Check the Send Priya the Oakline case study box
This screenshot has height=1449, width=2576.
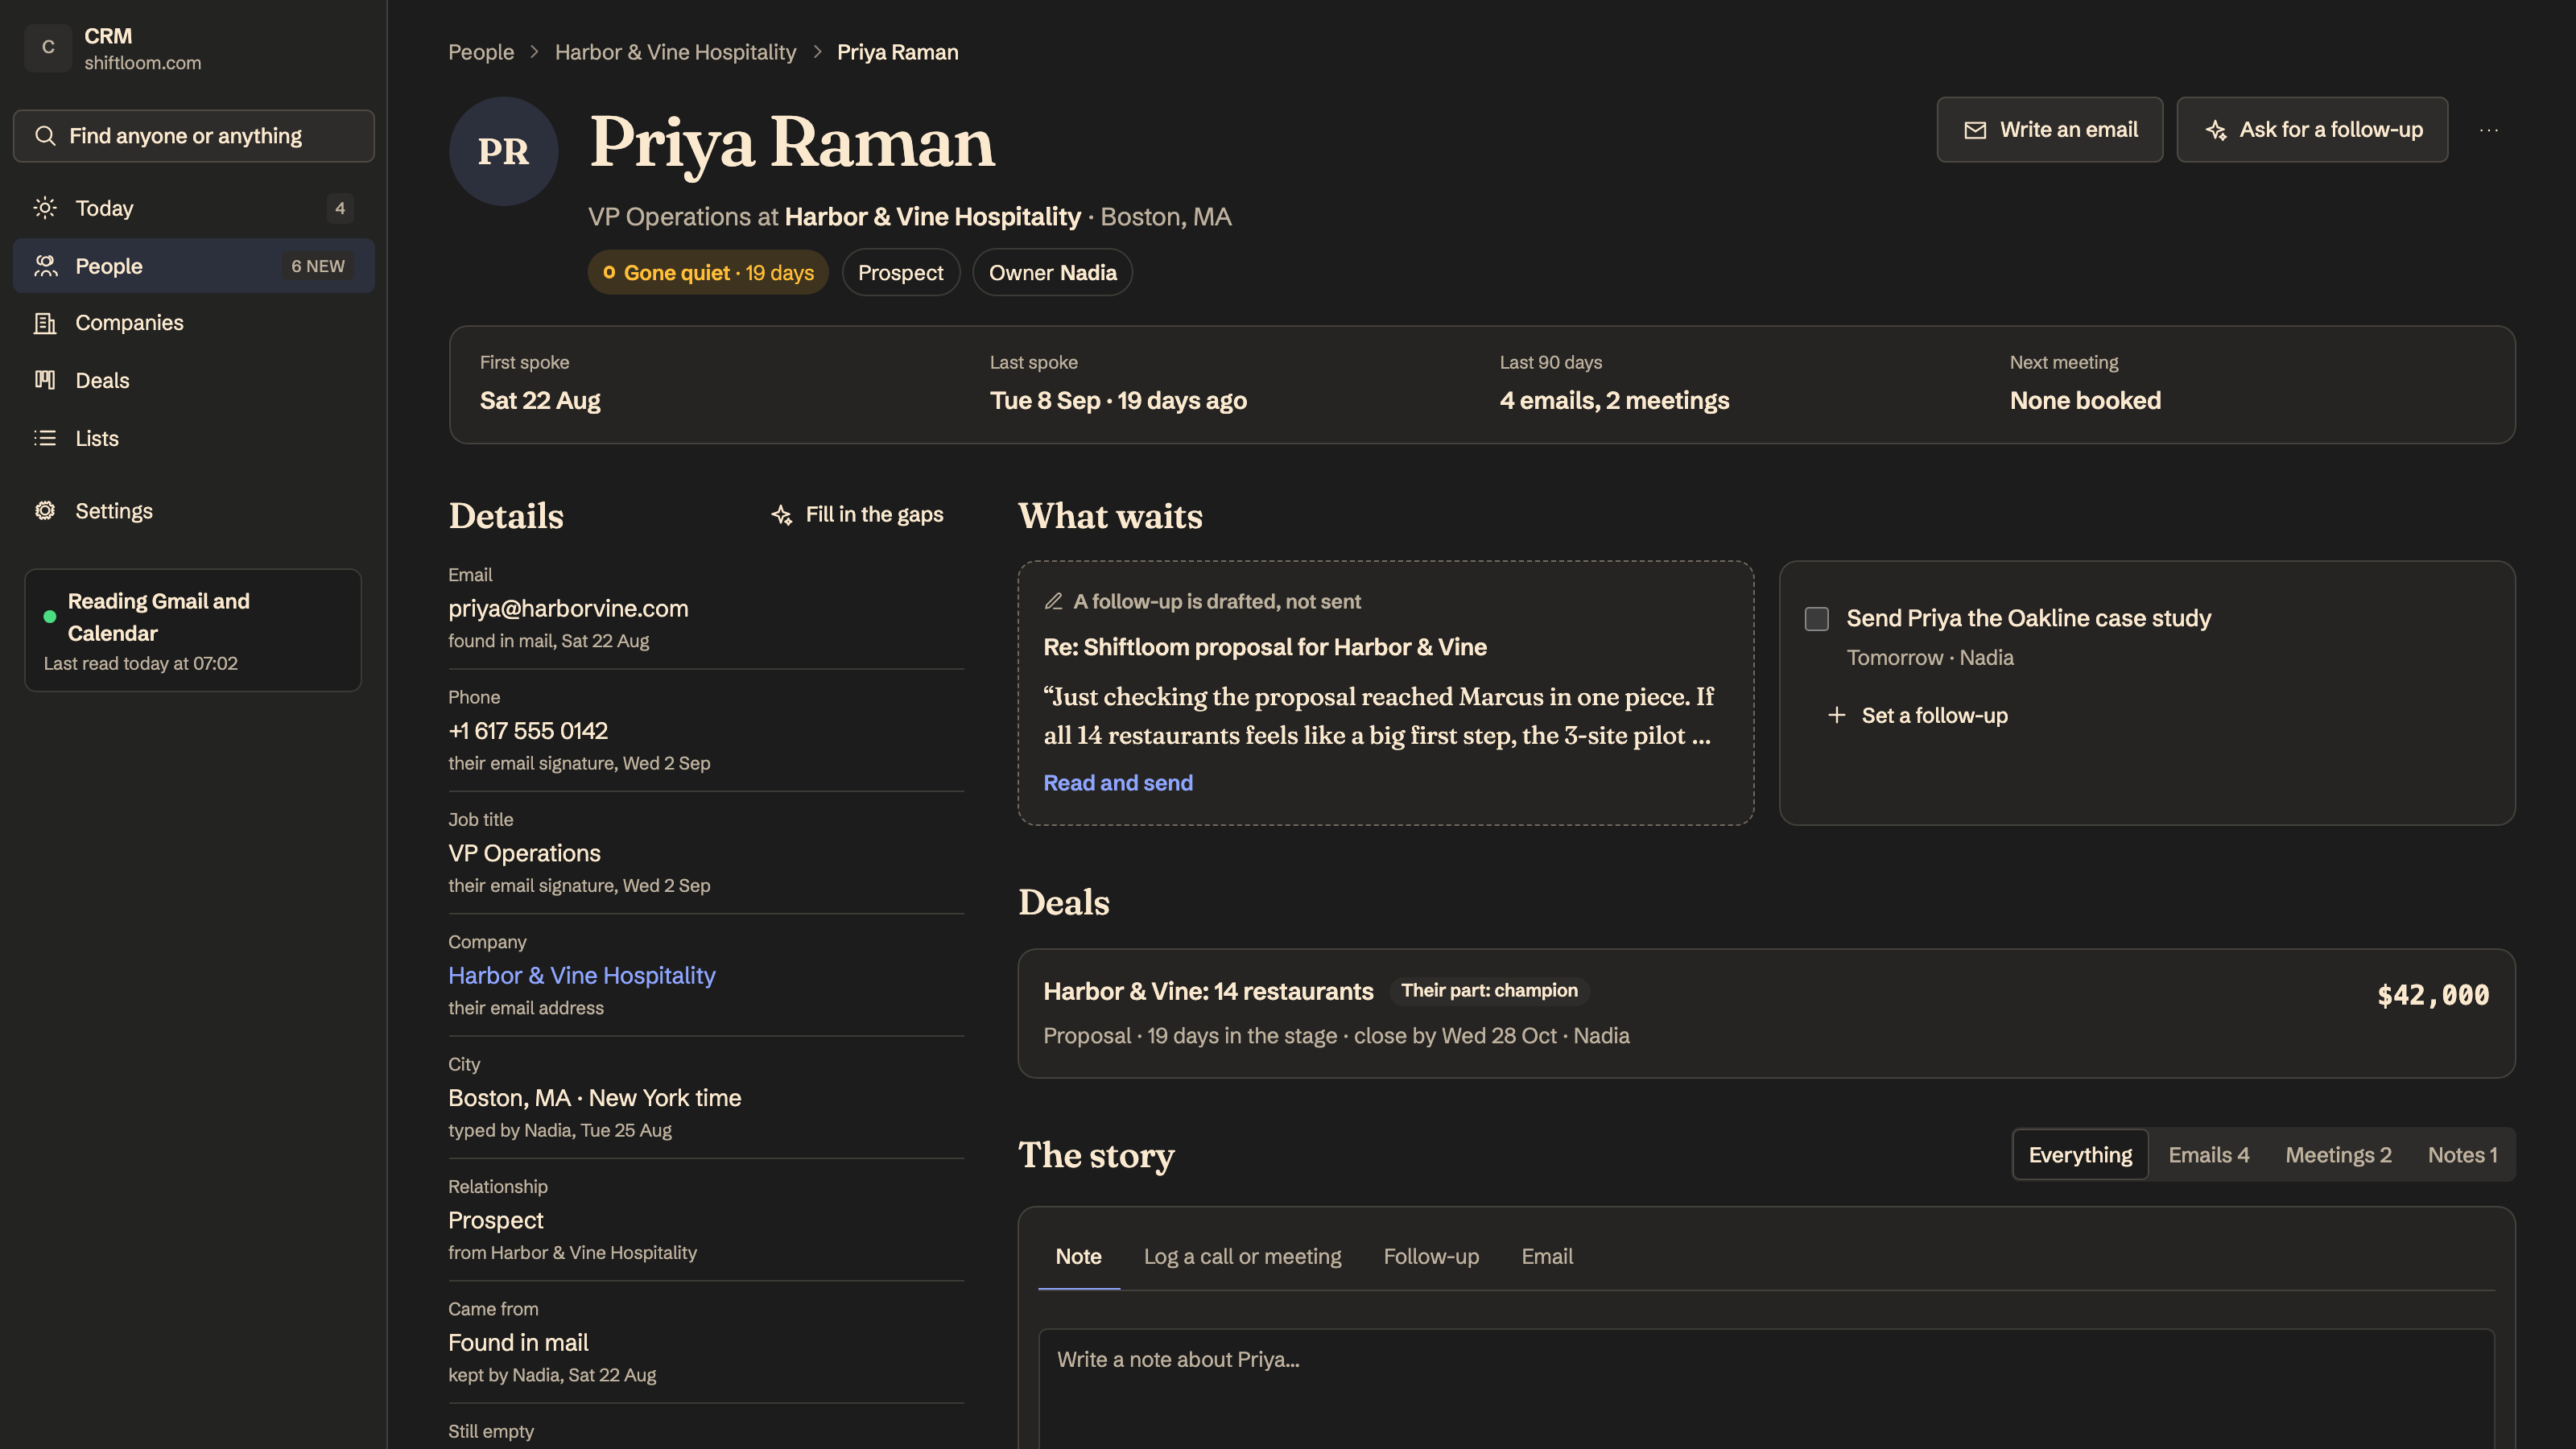click(x=1817, y=619)
